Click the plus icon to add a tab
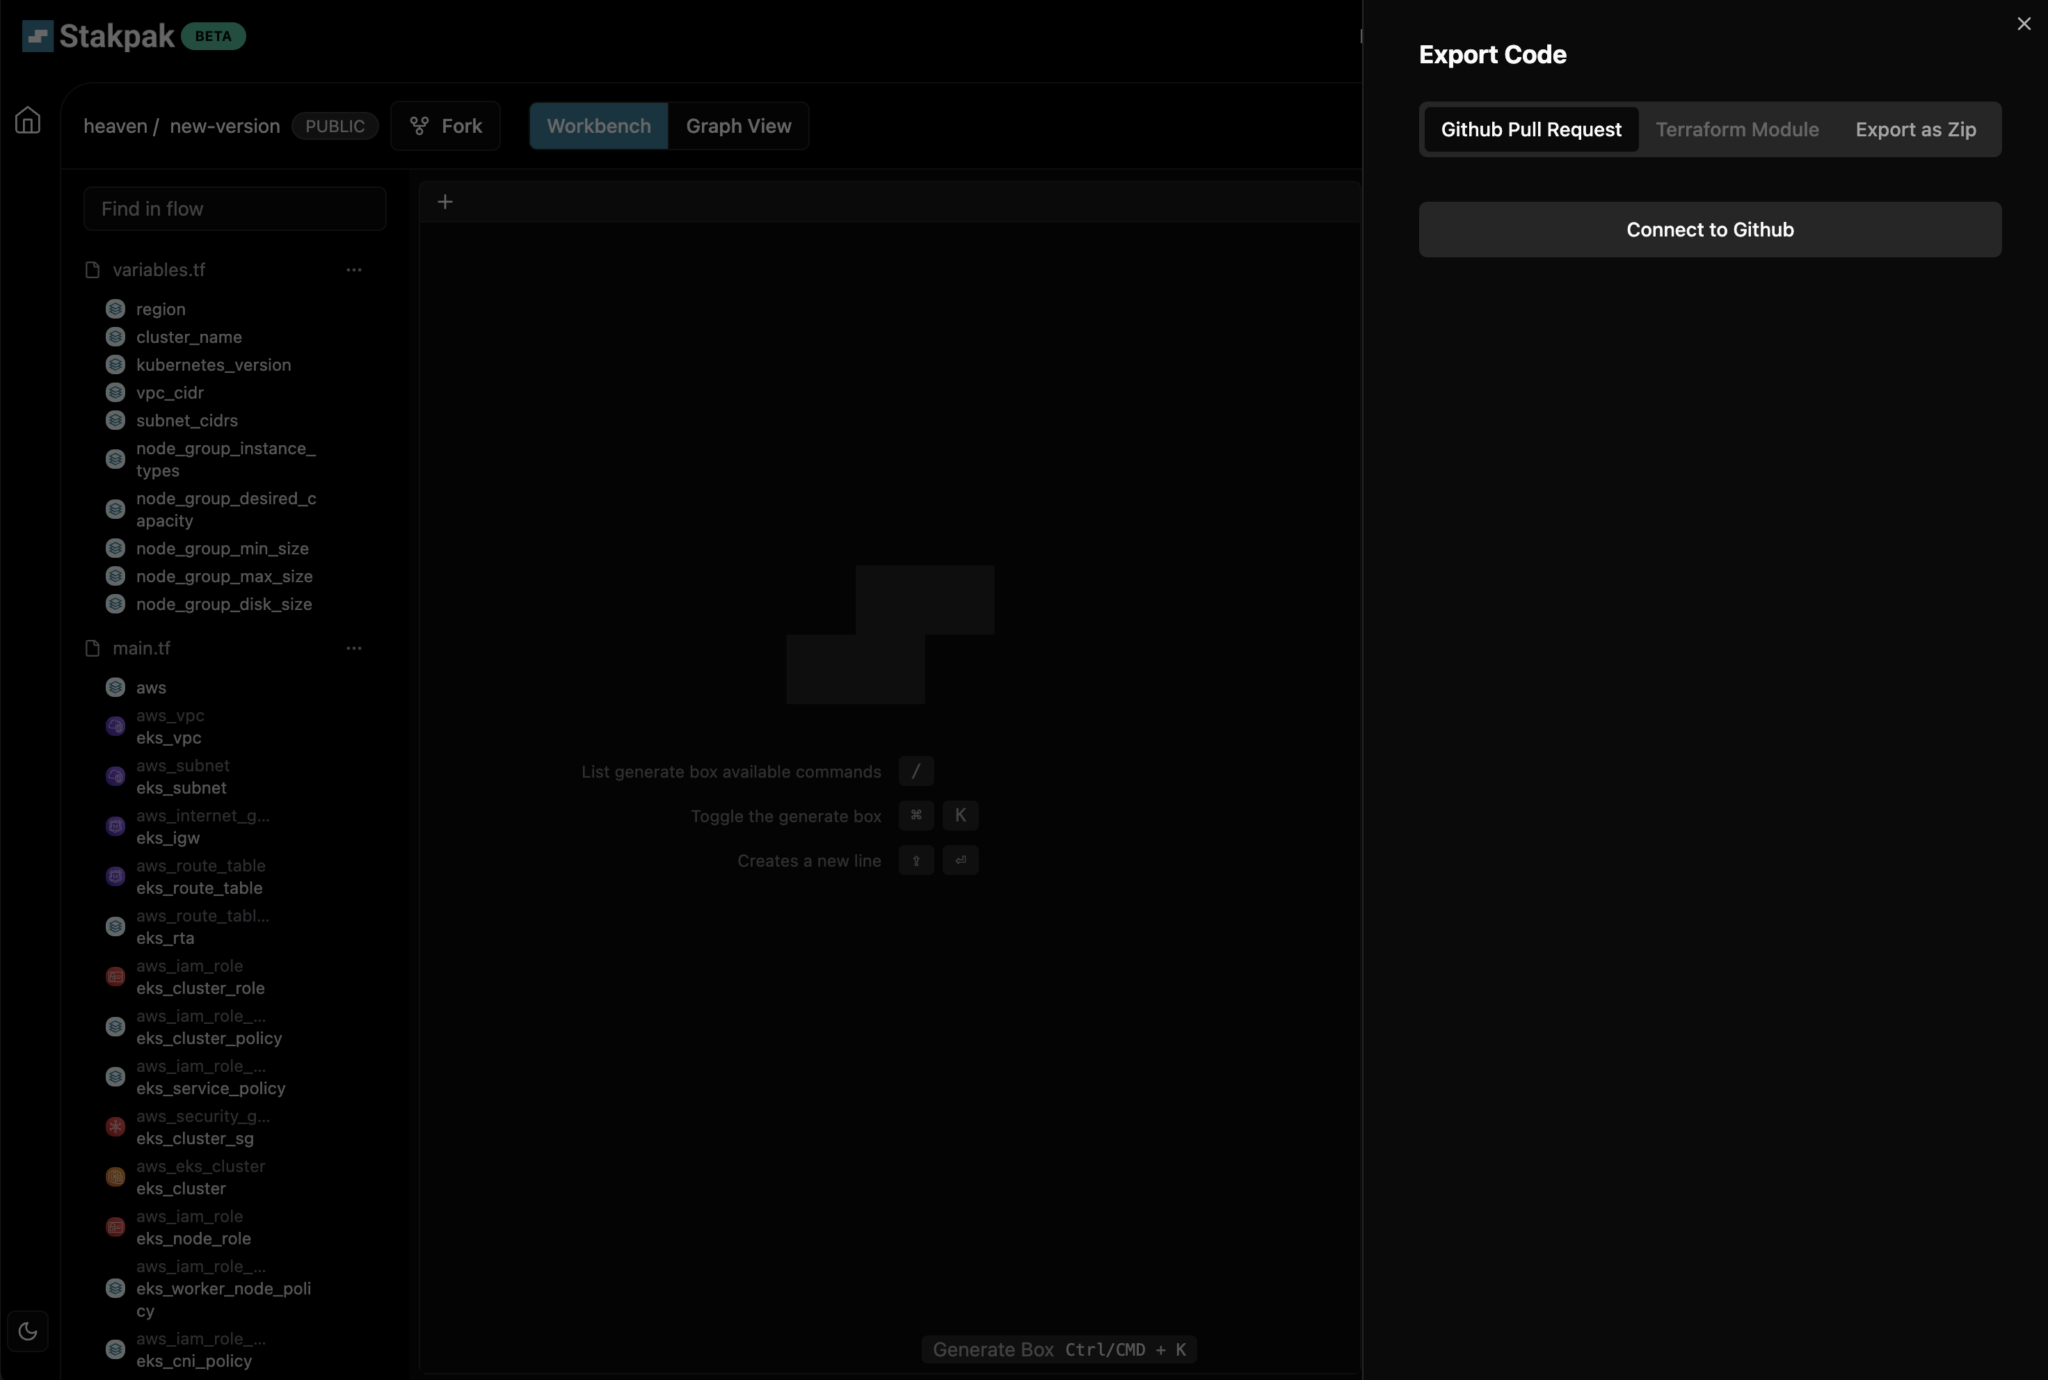 [x=445, y=202]
